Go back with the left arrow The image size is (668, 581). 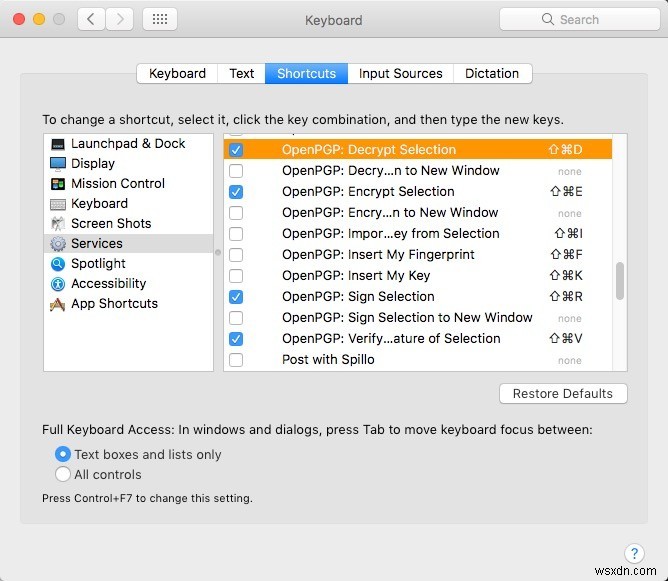coord(91,19)
